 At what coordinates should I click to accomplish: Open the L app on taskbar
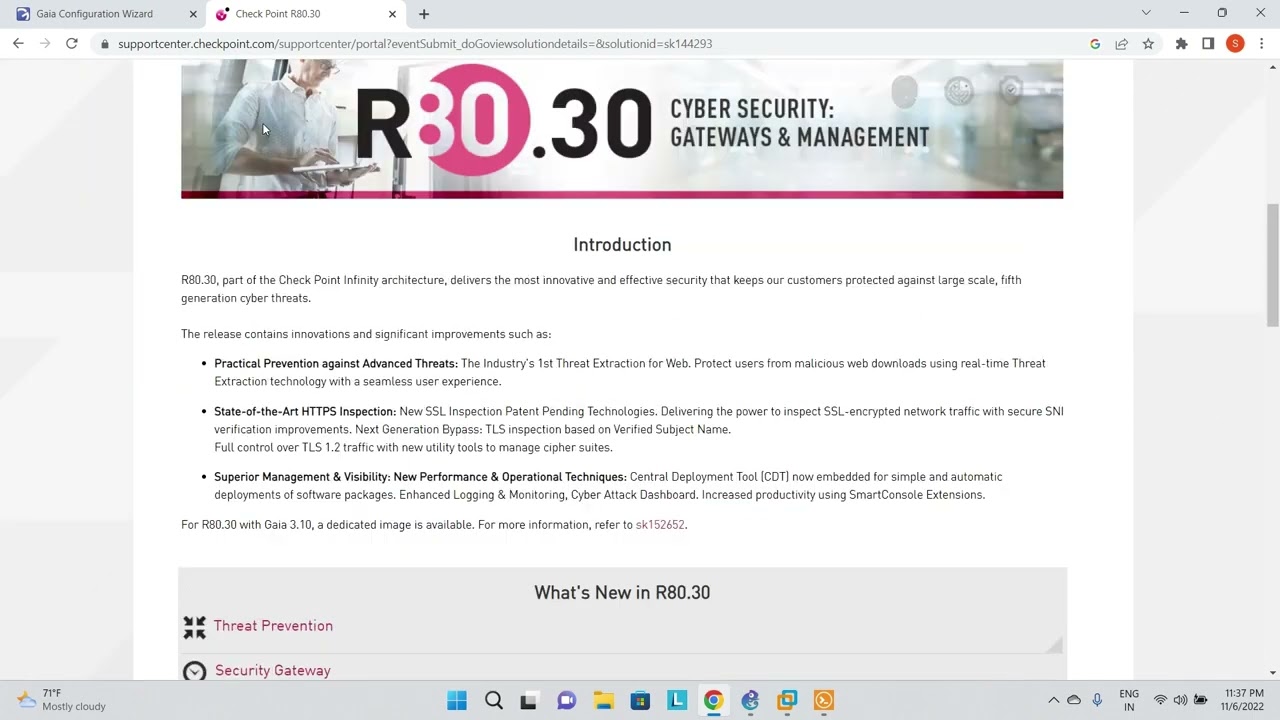click(x=677, y=701)
